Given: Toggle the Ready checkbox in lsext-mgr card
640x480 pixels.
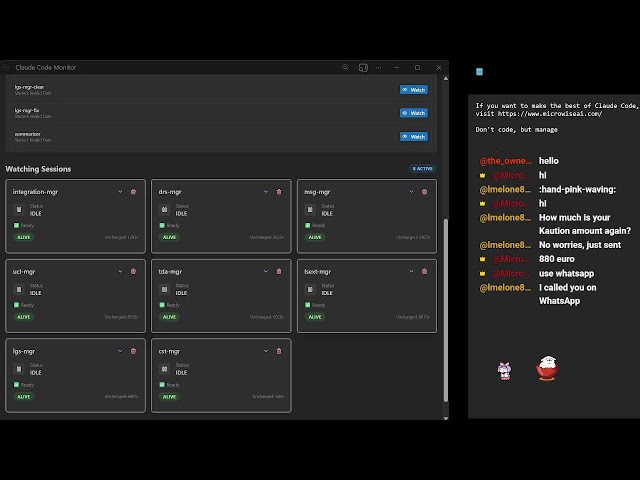Looking at the screenshot, I should 308,305.
